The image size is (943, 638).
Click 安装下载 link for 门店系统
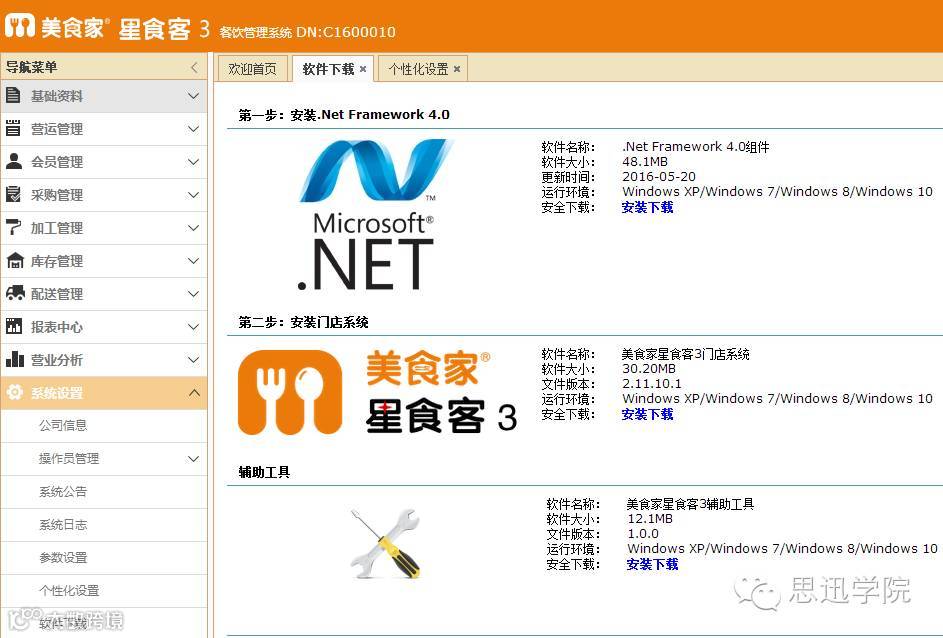point(647,414)
